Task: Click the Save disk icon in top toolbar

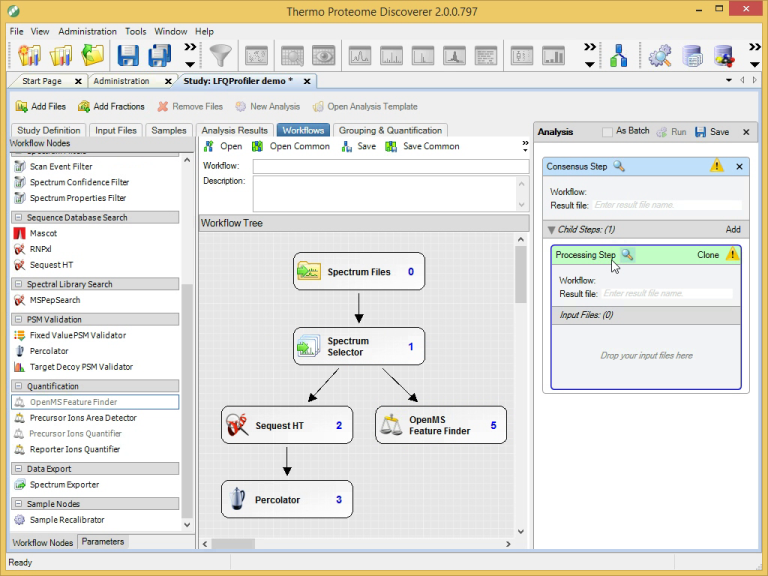Action: (128, 55)
